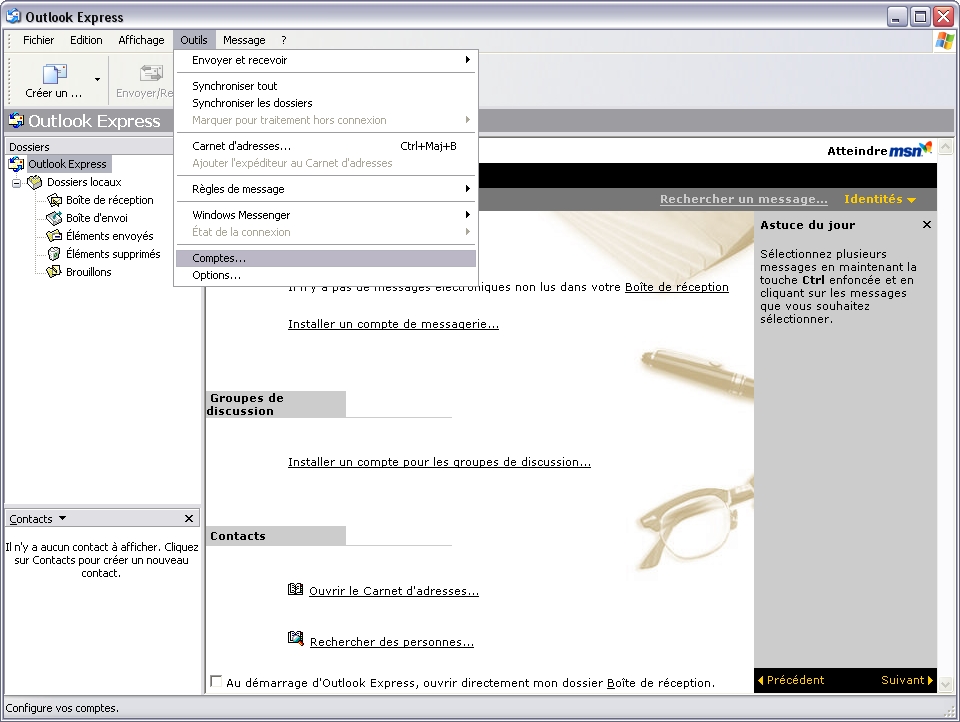Click the Brouillons folder icon
960x722 pixels.
(54, 271)
